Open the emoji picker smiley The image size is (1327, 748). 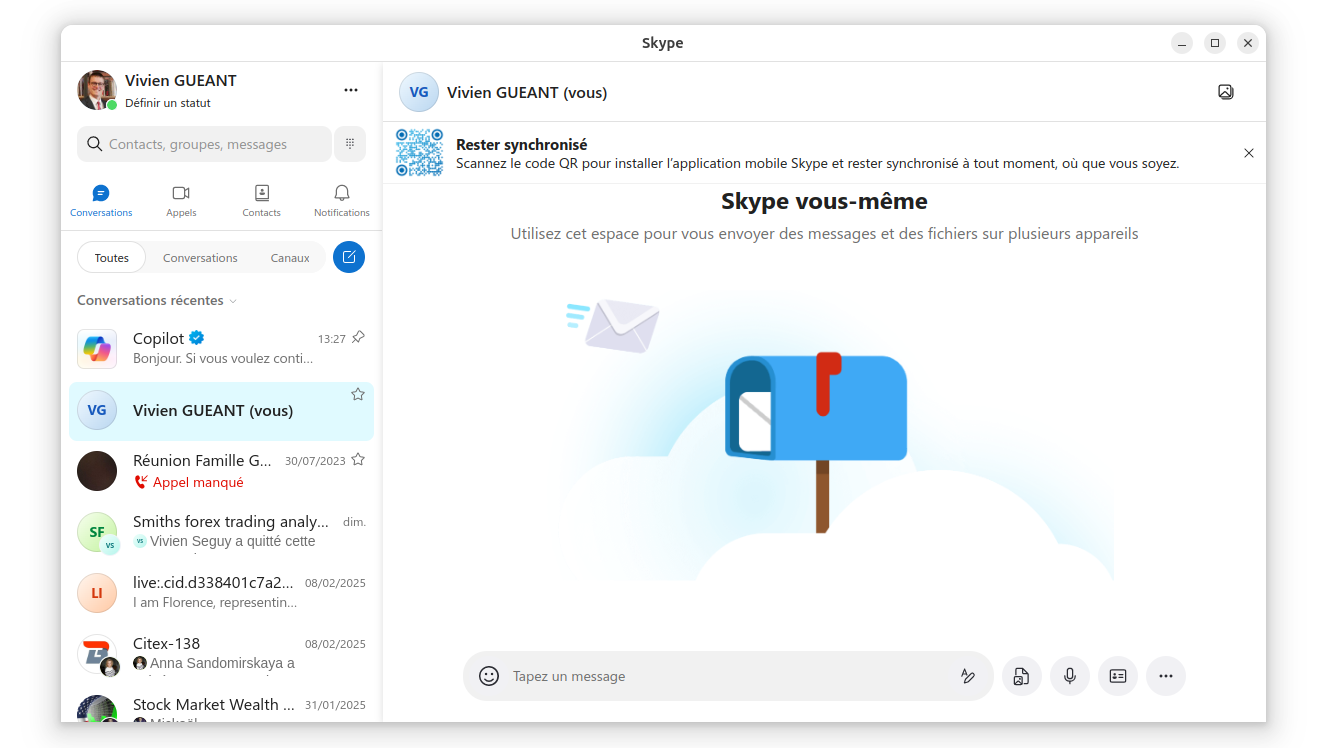tap(489, 676)
